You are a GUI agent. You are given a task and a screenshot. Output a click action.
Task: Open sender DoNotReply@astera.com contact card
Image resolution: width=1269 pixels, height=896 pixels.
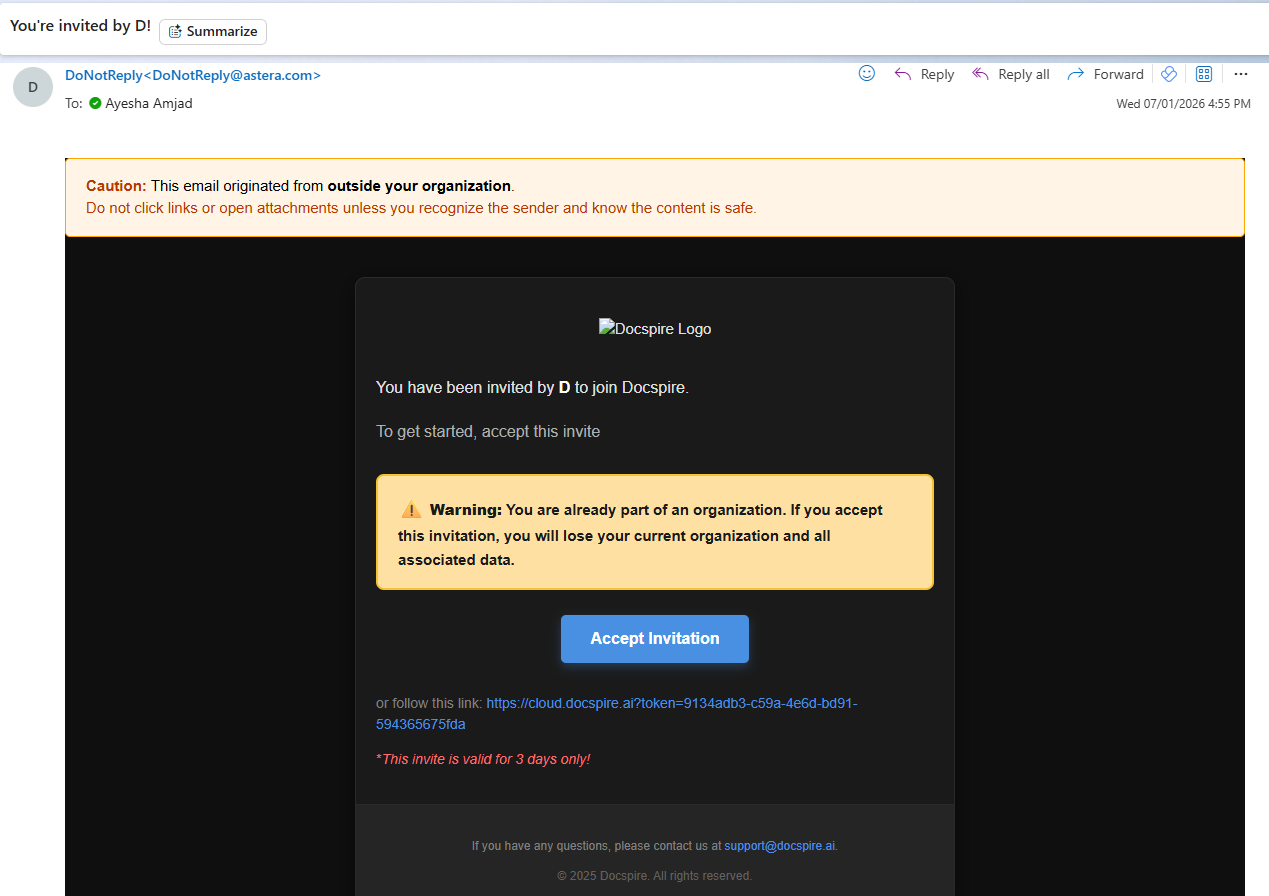(x=193, y=75)
